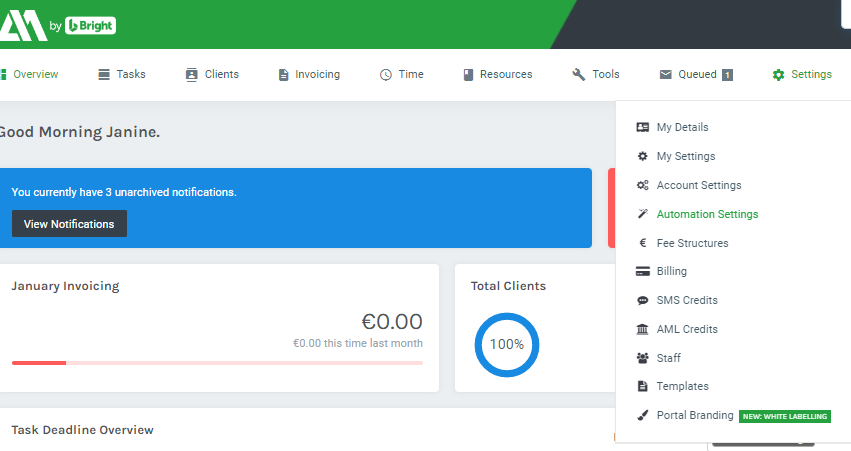This screenshot has width=851, height=451.
Task: Click the Bright brand badge
Action: pyautogui.click(x=90, y=26)
